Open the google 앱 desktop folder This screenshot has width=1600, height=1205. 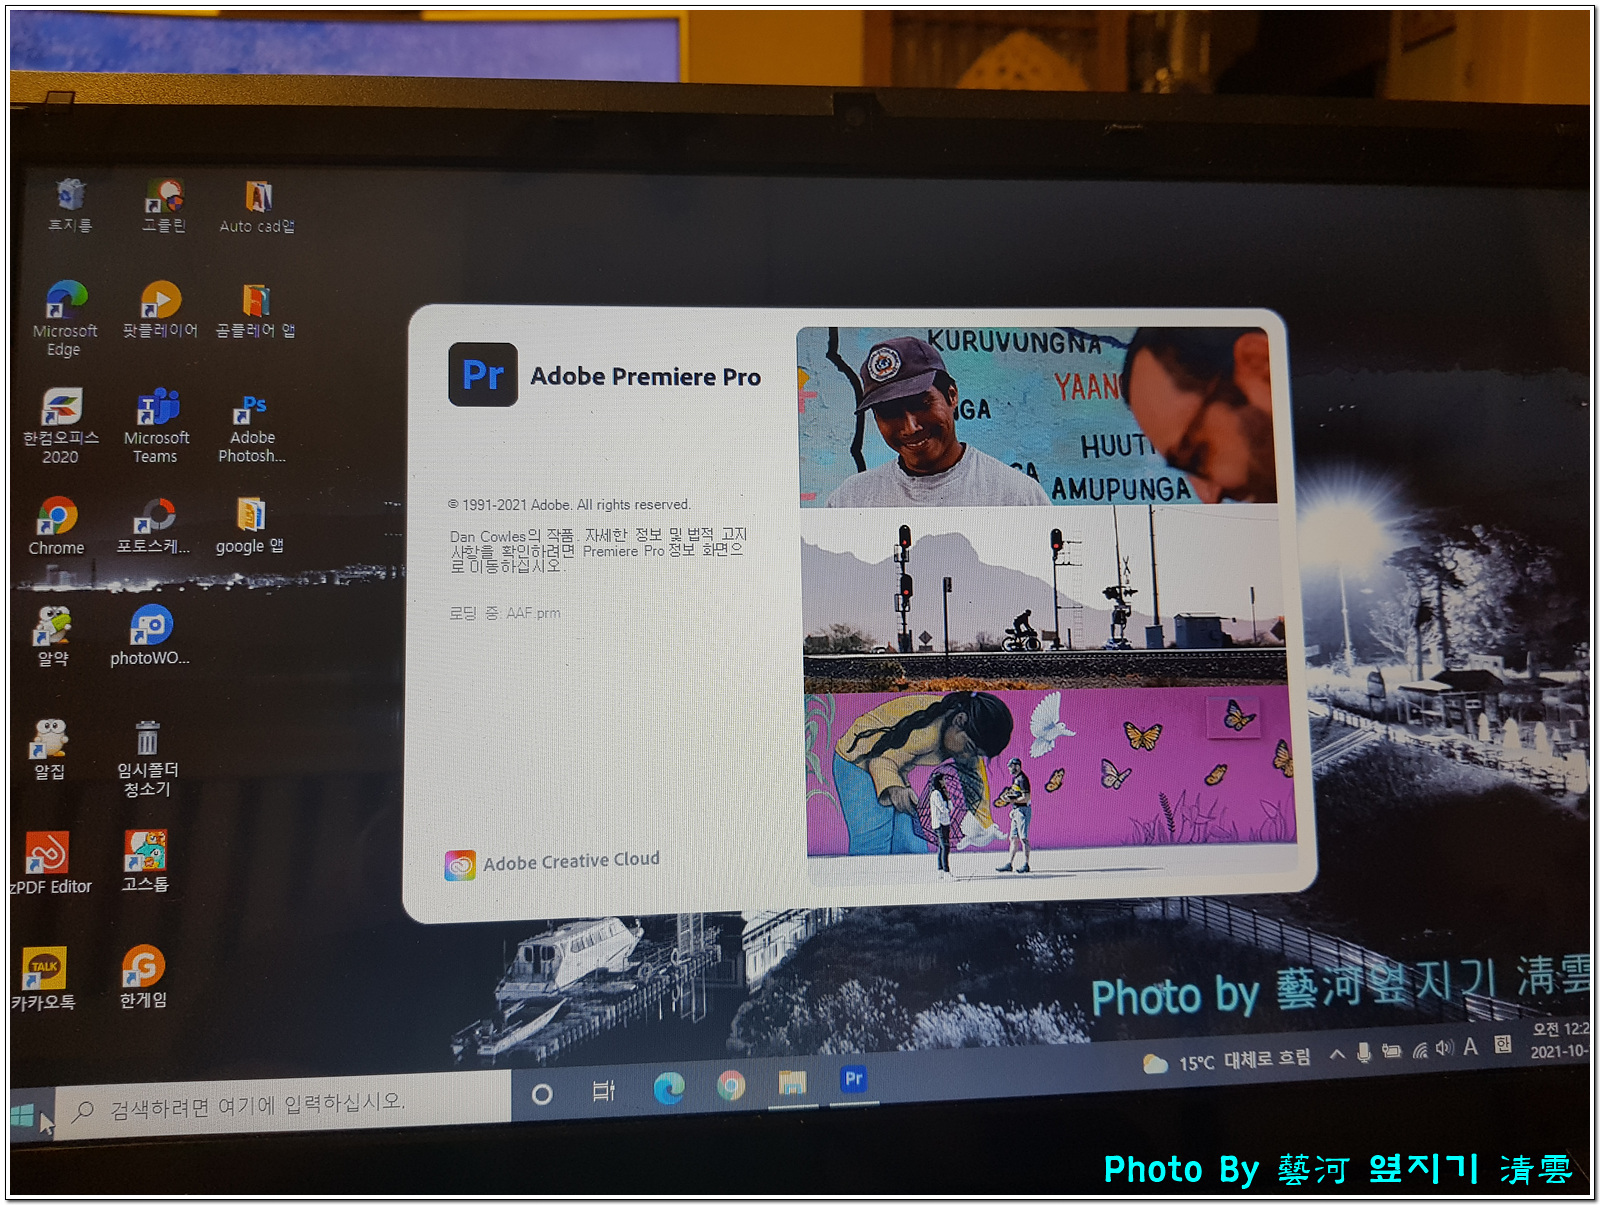pyautogui.click(x=250, y=526)
